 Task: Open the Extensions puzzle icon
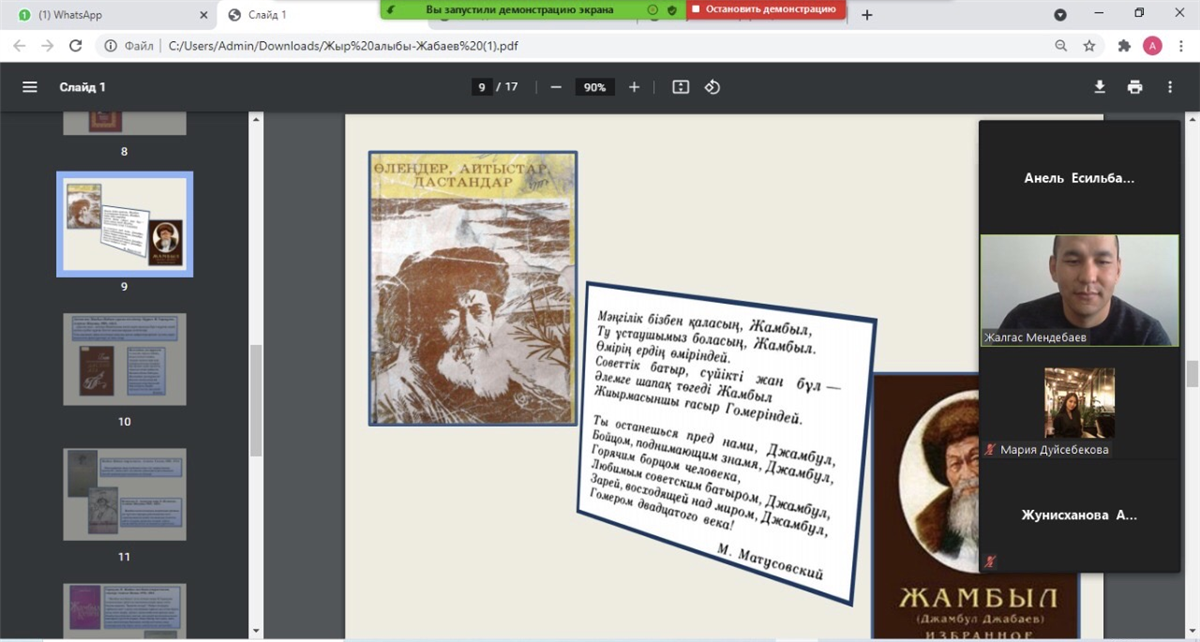click(1124, 46)
